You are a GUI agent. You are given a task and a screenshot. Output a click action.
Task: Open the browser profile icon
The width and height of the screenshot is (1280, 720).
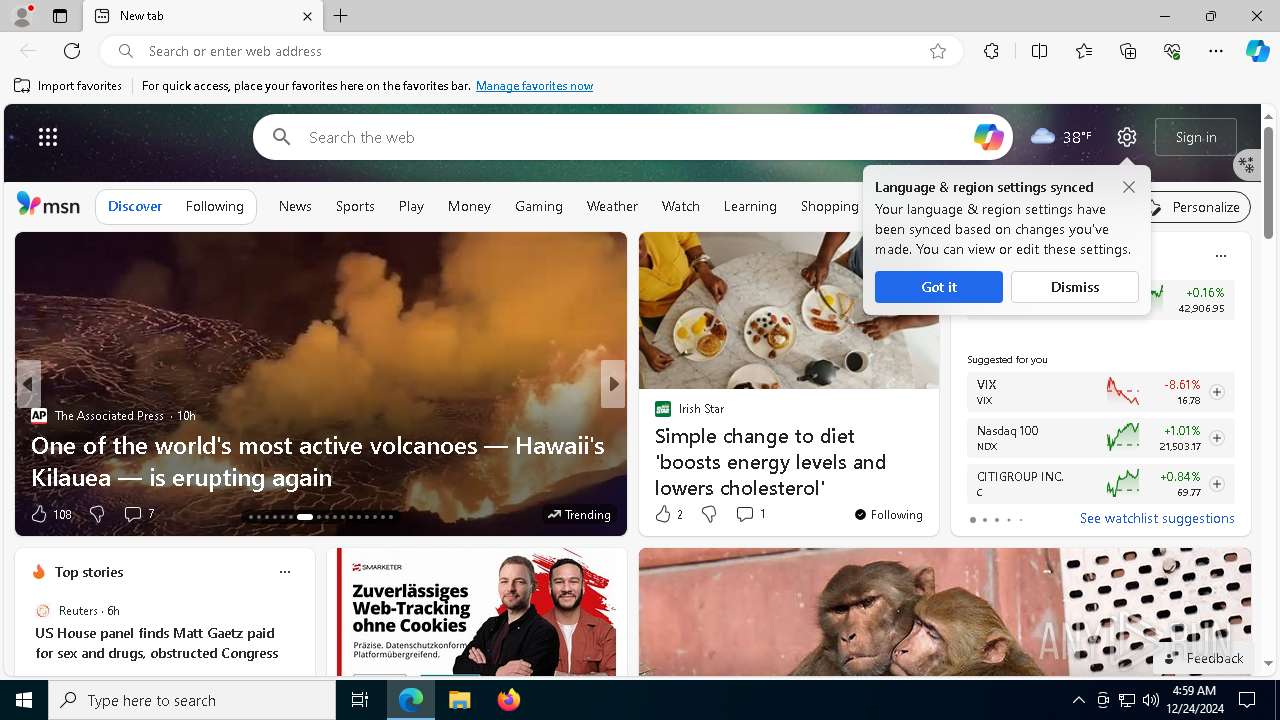pyautogui.click(x=21, y=16)
